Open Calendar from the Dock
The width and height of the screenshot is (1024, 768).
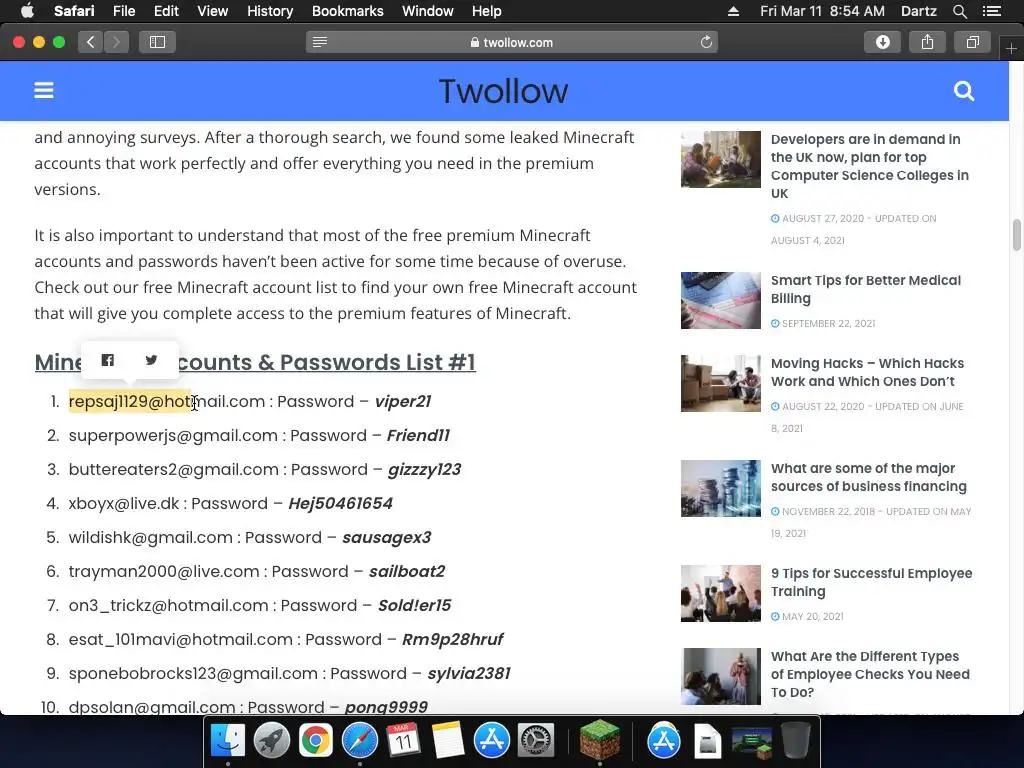tap(404, 741)
